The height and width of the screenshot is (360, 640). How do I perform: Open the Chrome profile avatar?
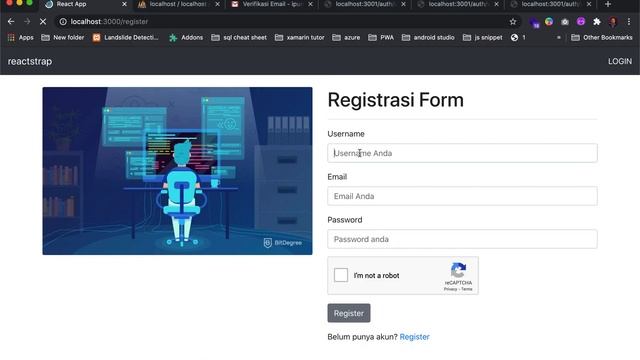pos(613,22)
